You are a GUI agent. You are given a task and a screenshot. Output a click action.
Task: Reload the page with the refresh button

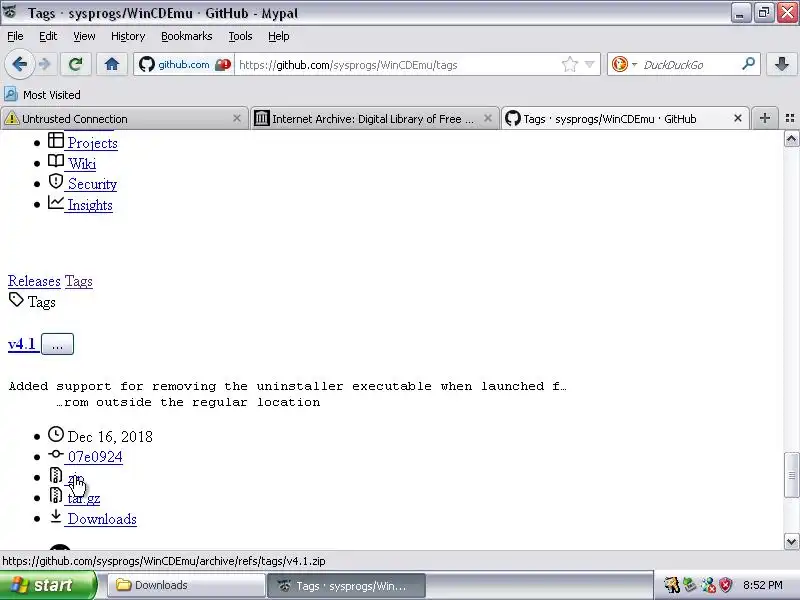pyautogui.click(x=76, y=64)
